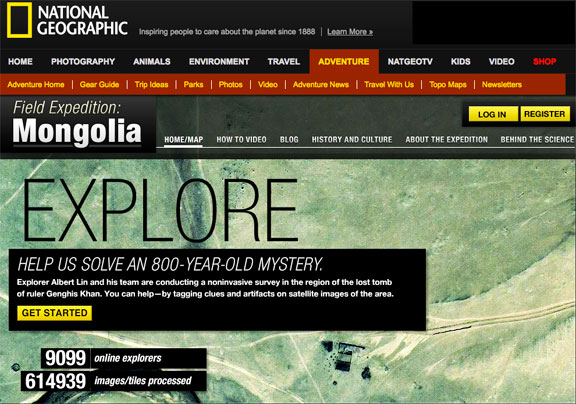The width and height of the screenshot is (576, 404).
Task: Open the Learn More link
Action: click(x=350, y=32)
